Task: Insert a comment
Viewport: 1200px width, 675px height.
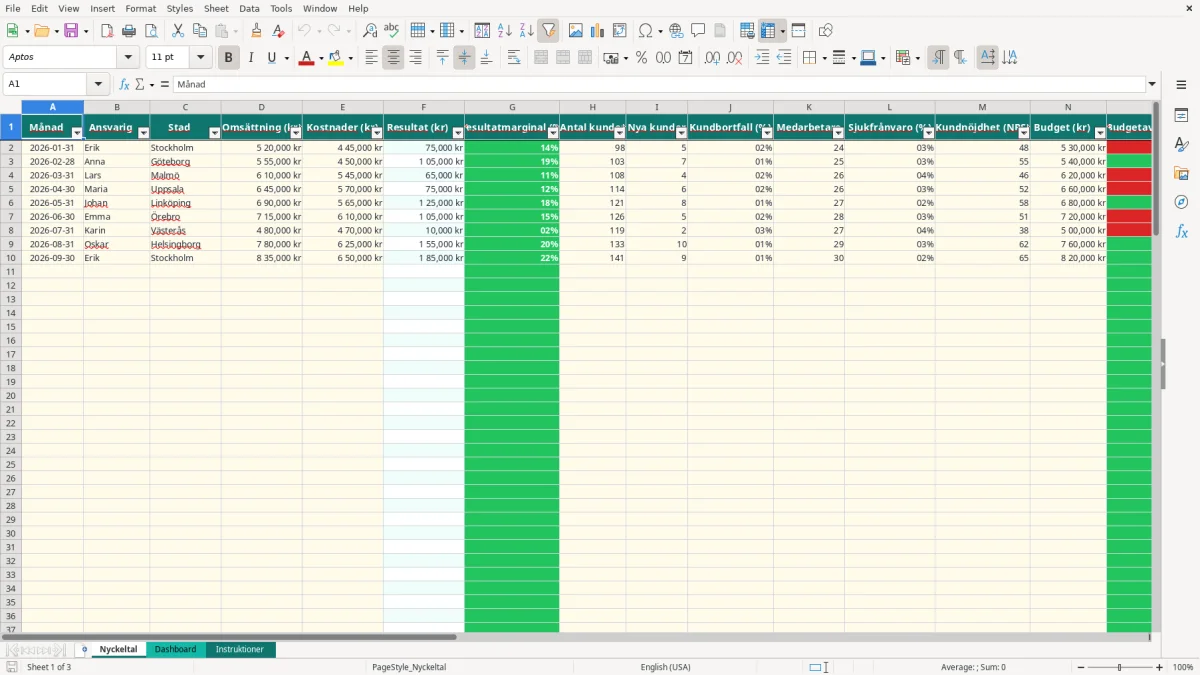Action: coord(698,31)
